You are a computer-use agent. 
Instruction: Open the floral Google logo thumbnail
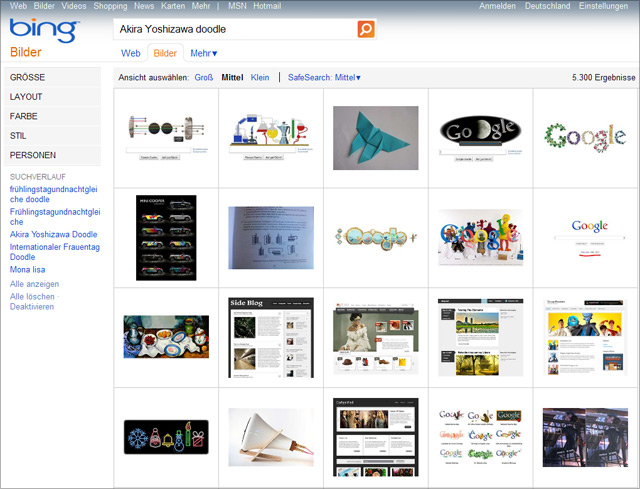585,138
